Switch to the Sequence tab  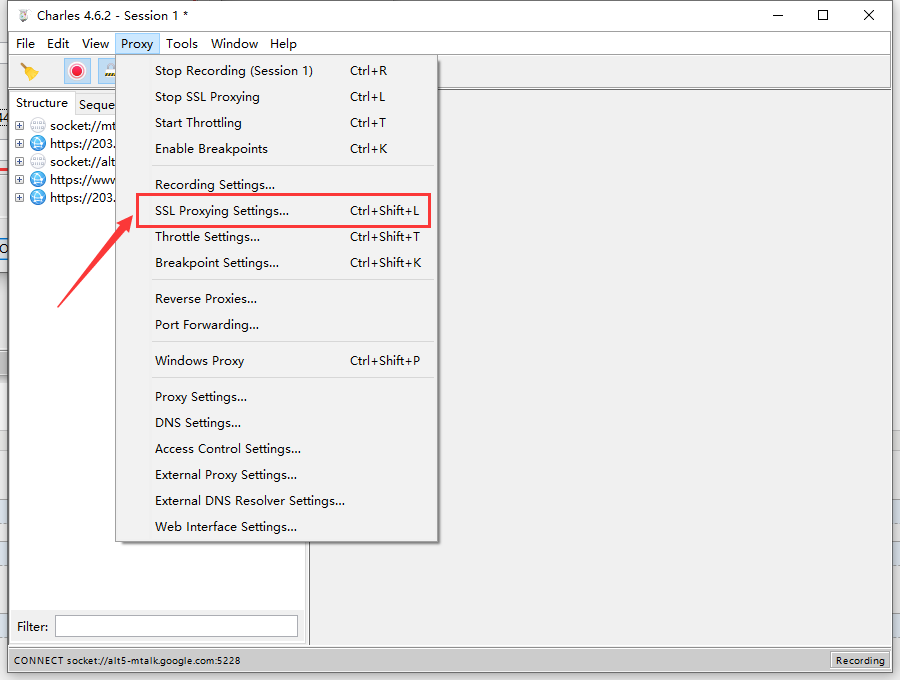pos(96,104)
